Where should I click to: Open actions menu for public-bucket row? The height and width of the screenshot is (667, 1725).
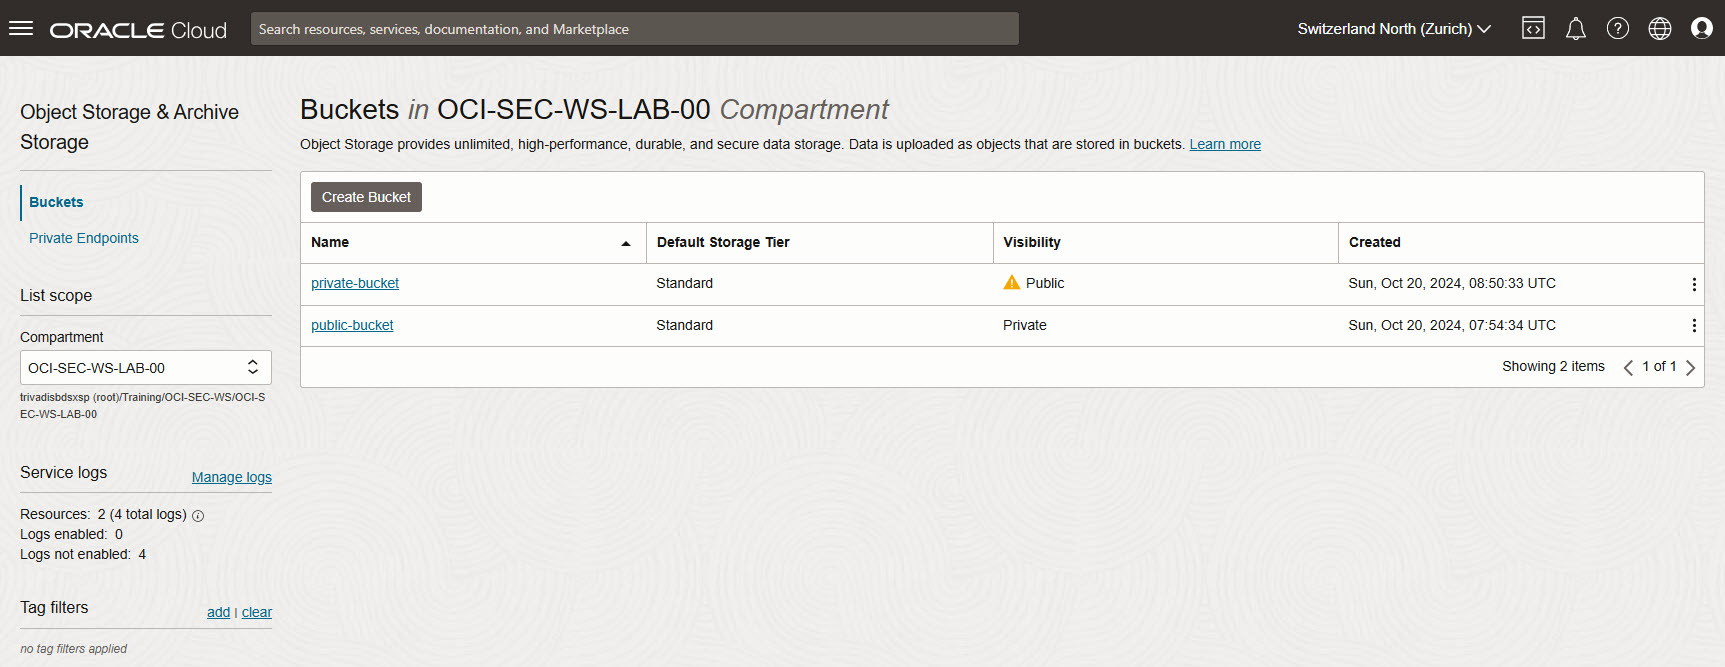tap(1694, 326)
